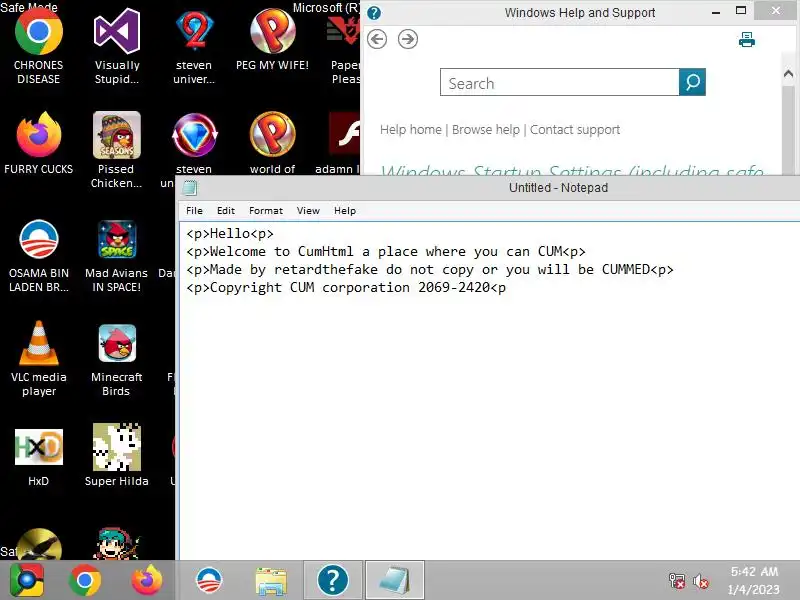Click the search magnifier button in Help
Viewport: 800px width, 600px height.
pos(692,82)
